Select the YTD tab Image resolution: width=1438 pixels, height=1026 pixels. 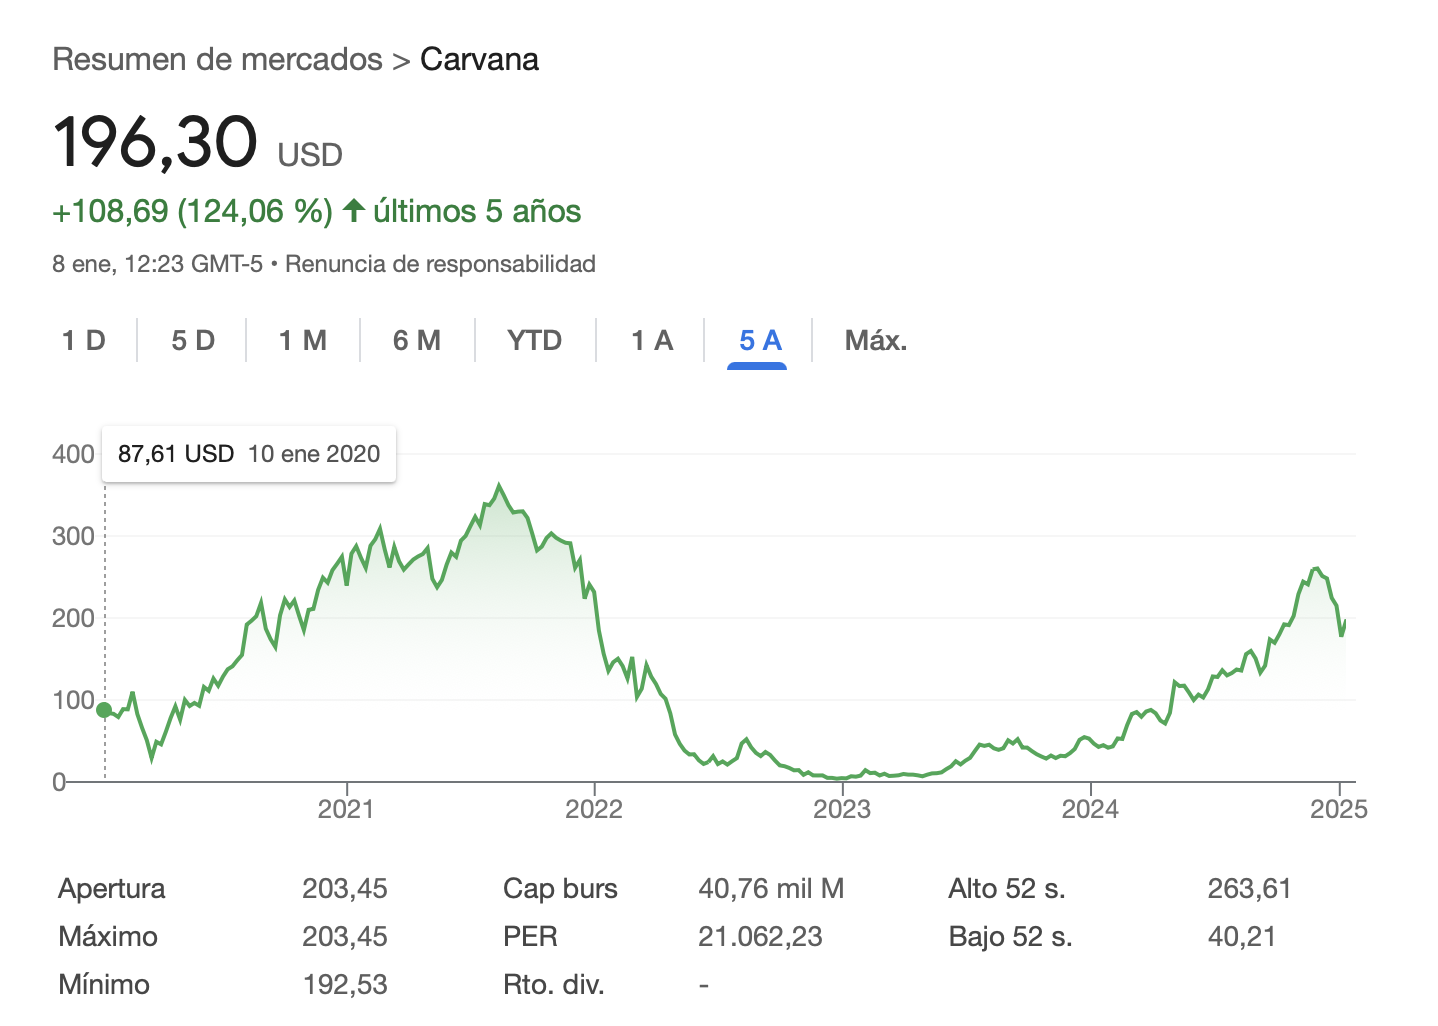(535, 341)
